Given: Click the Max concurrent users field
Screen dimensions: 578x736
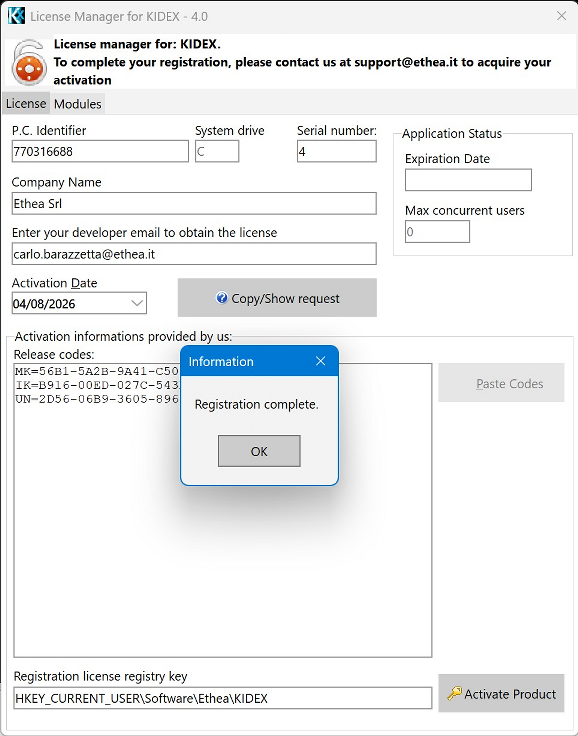Looking at the screenshot, I should [437, 231].
